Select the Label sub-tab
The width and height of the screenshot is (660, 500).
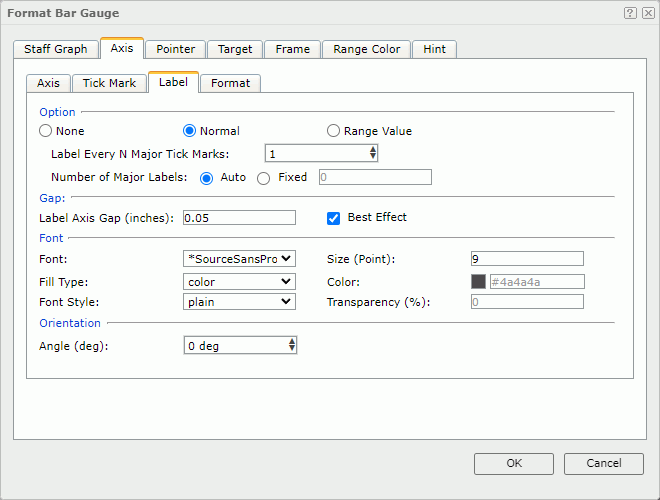(x=173, y=82)
